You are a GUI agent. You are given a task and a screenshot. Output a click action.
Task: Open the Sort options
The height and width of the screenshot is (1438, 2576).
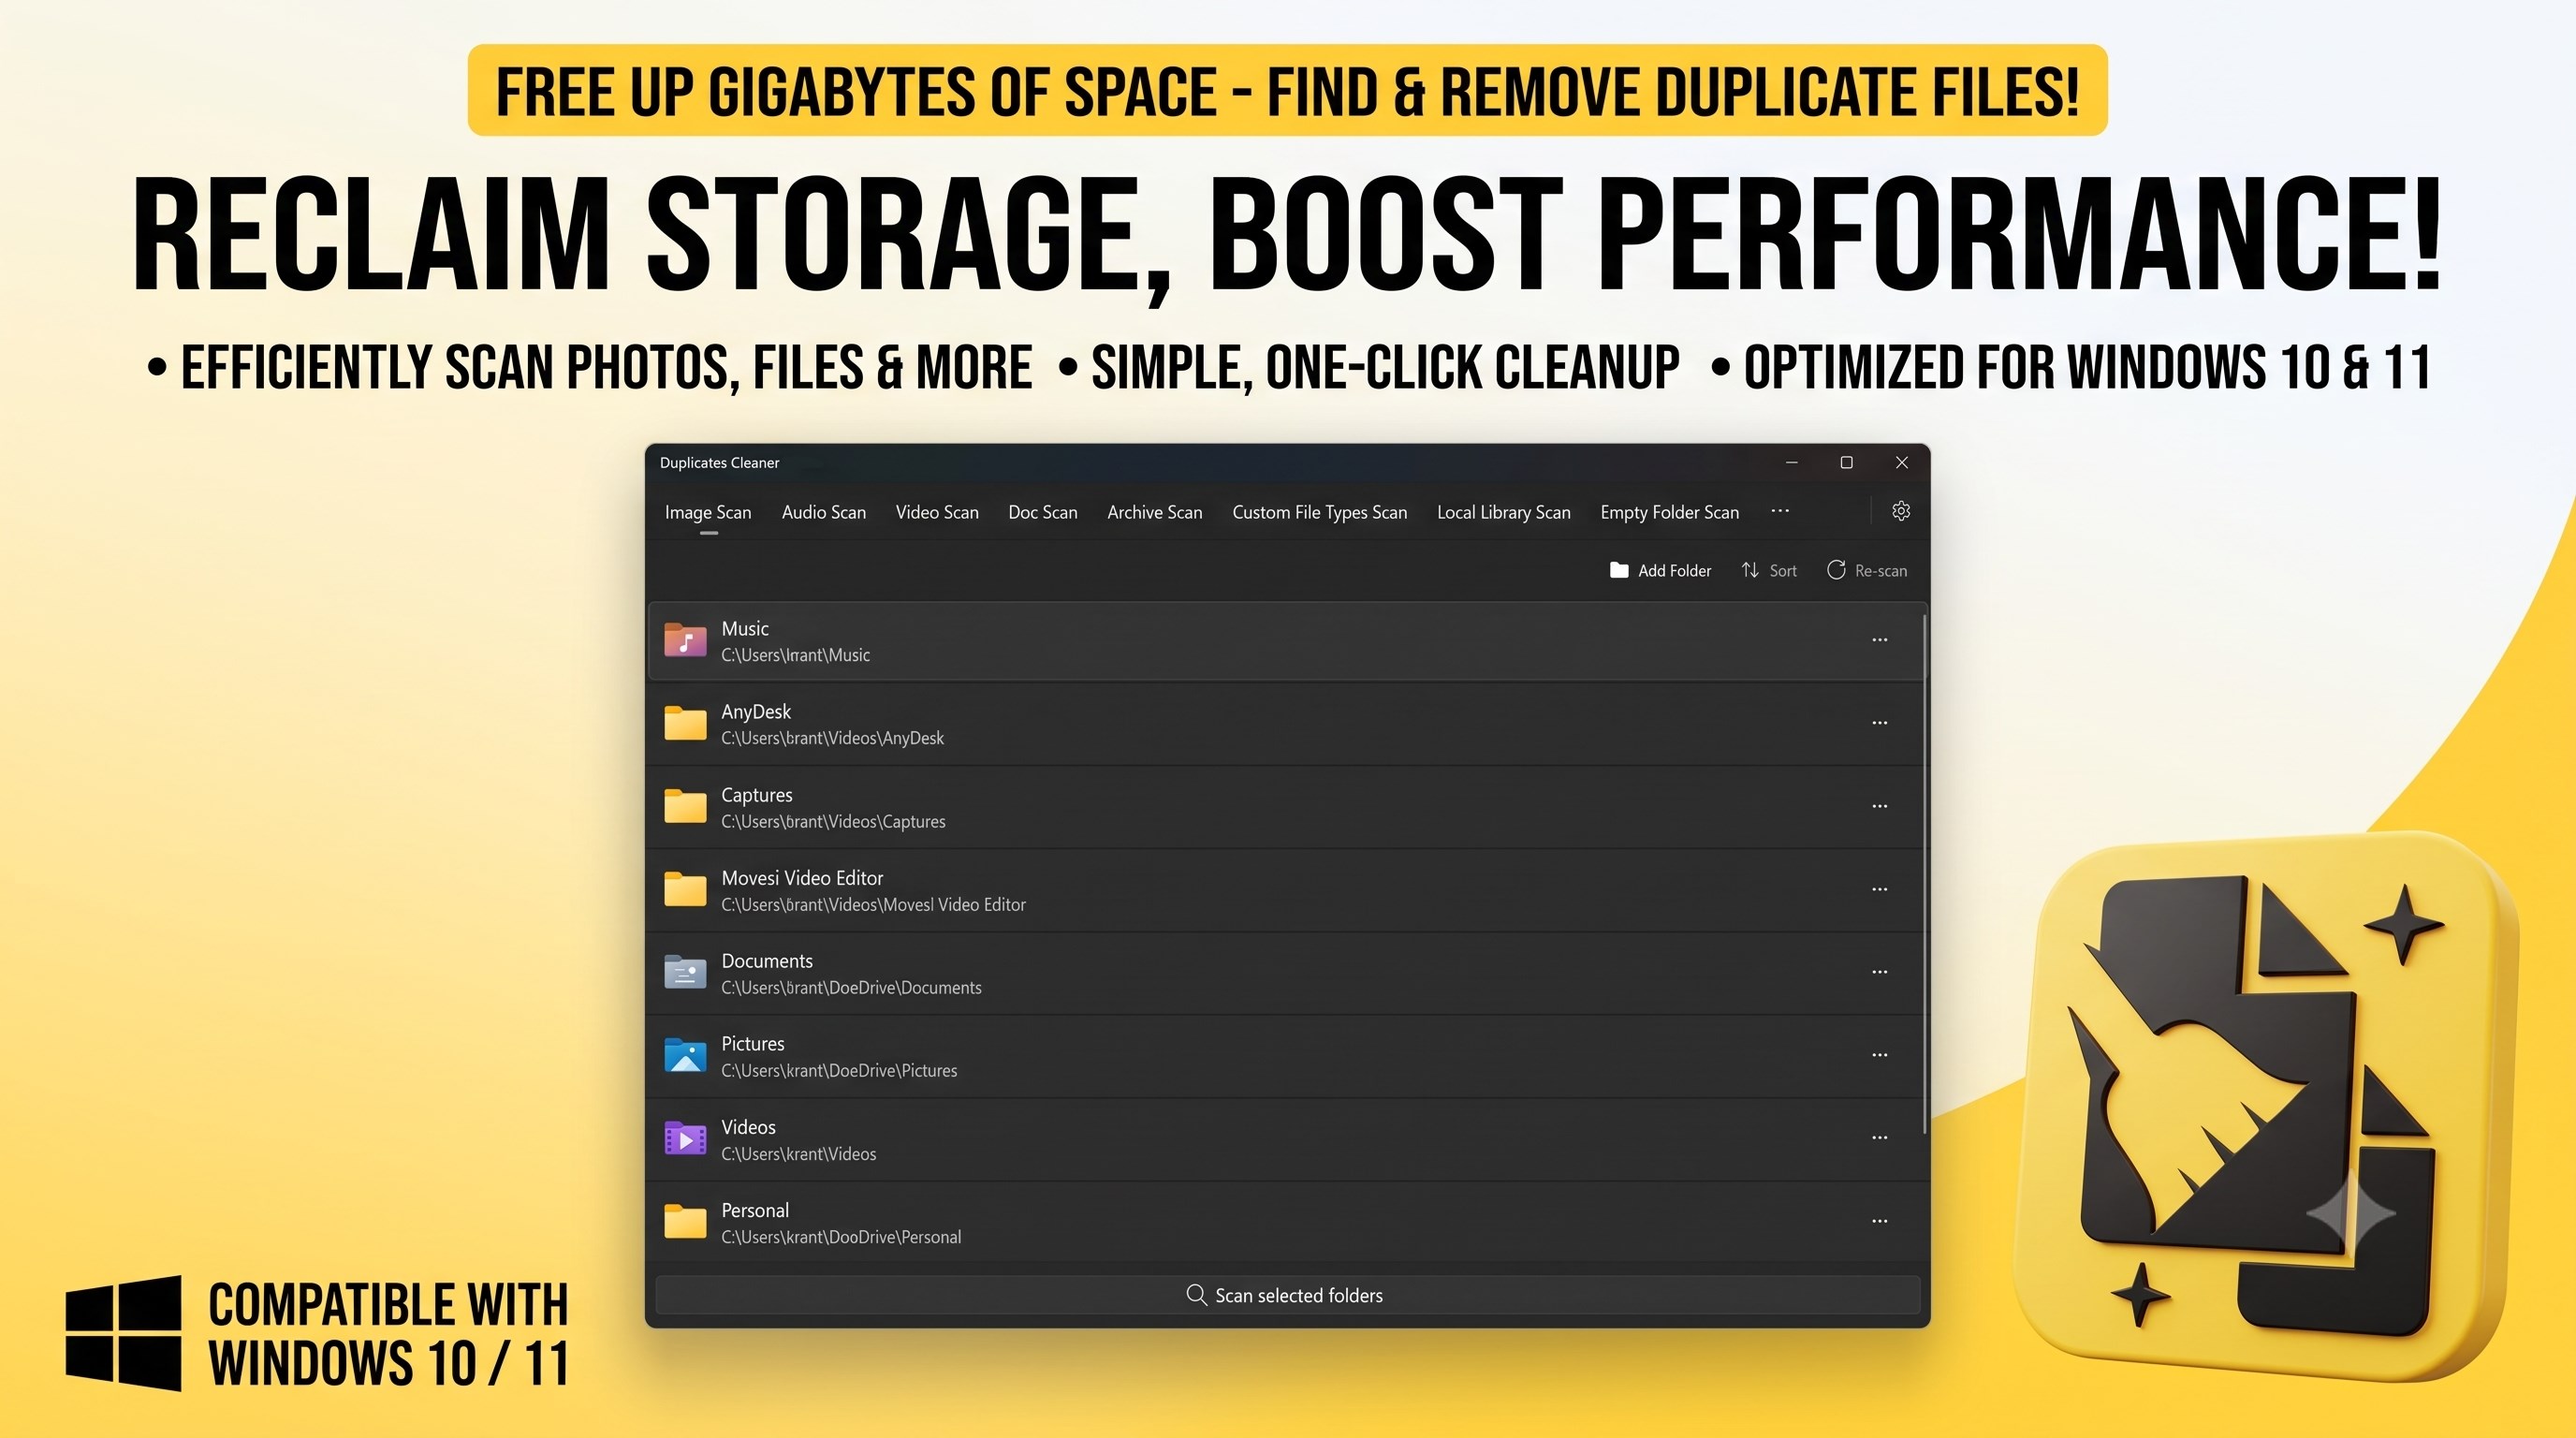point(1769,570)
